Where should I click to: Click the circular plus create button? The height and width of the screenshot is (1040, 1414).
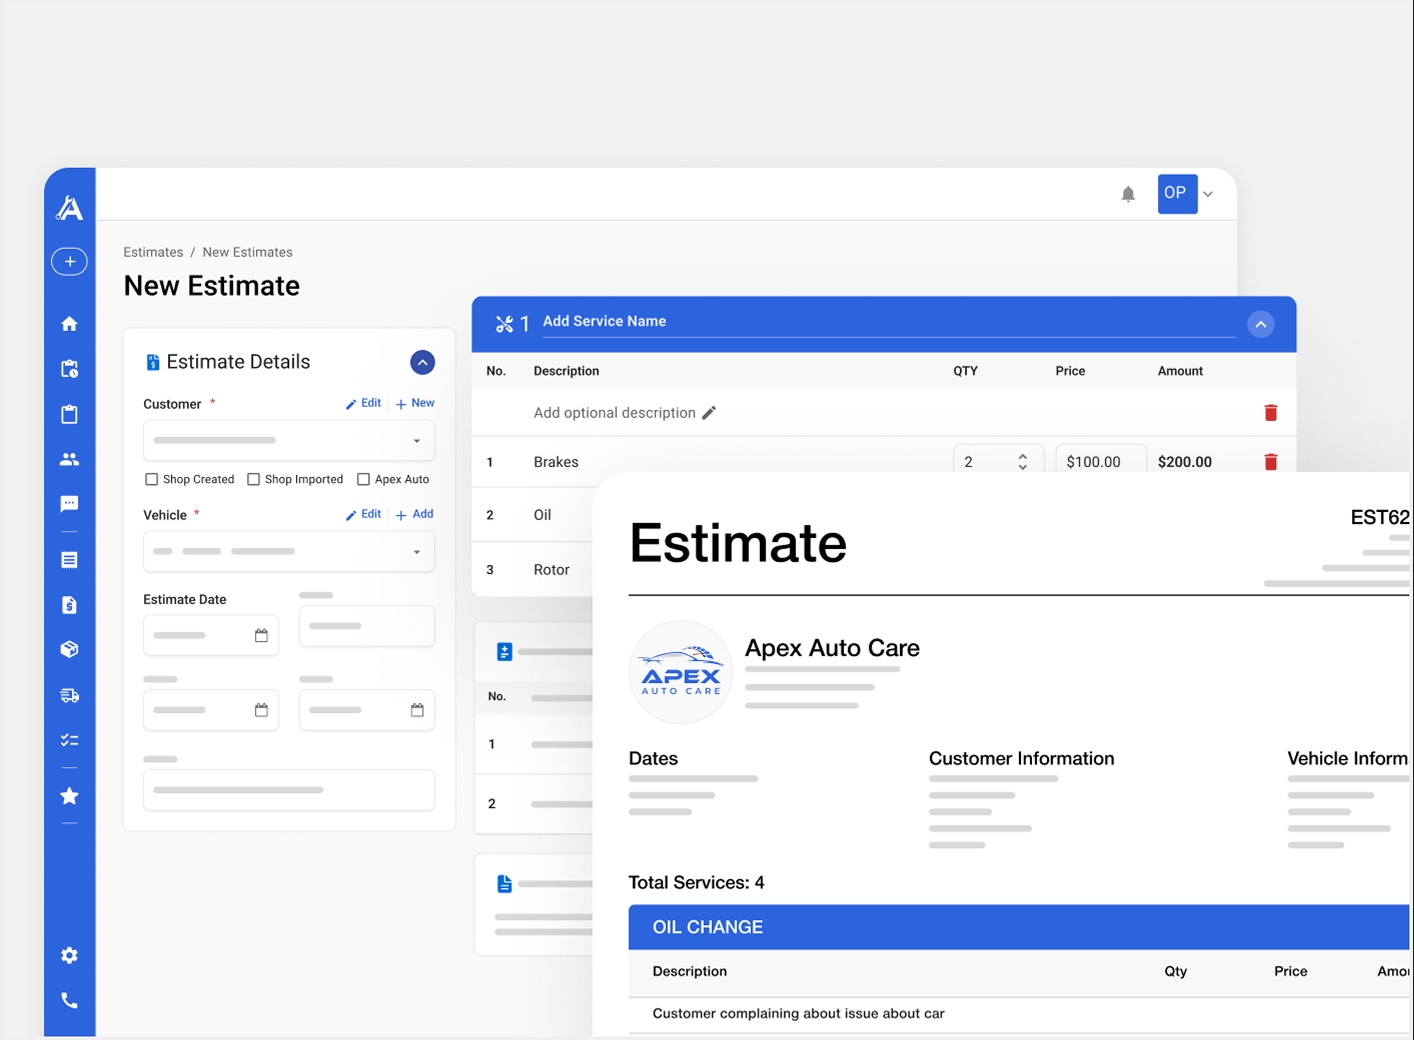point(69,261)
